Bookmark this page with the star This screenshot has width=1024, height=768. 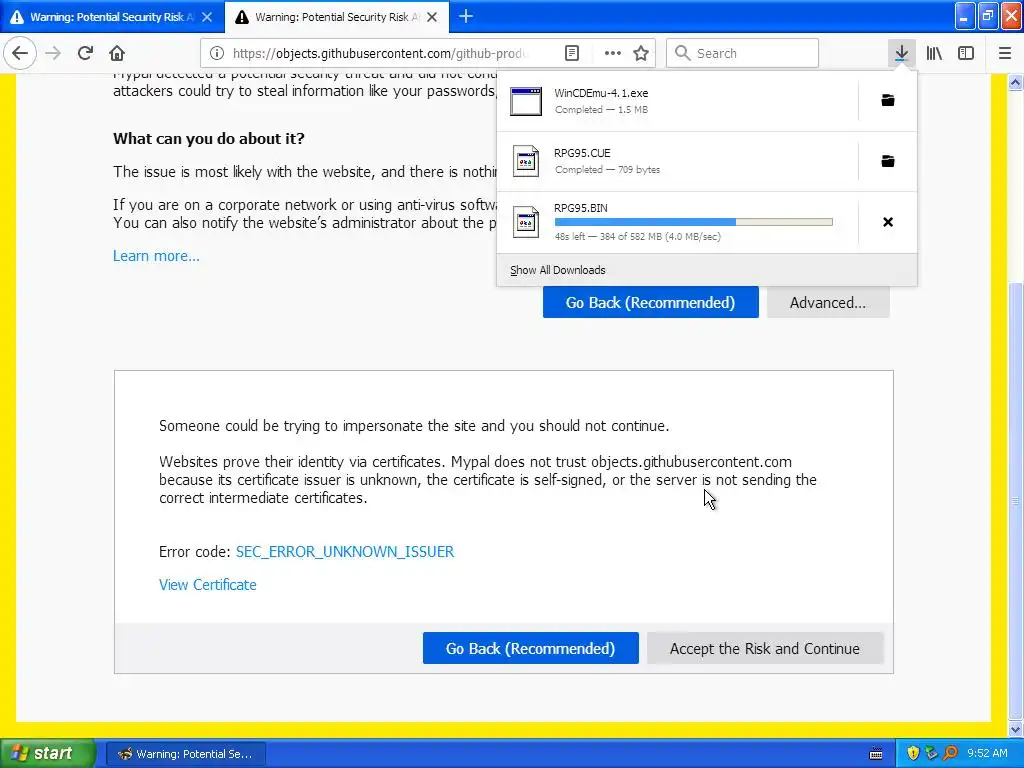point(641,54)
